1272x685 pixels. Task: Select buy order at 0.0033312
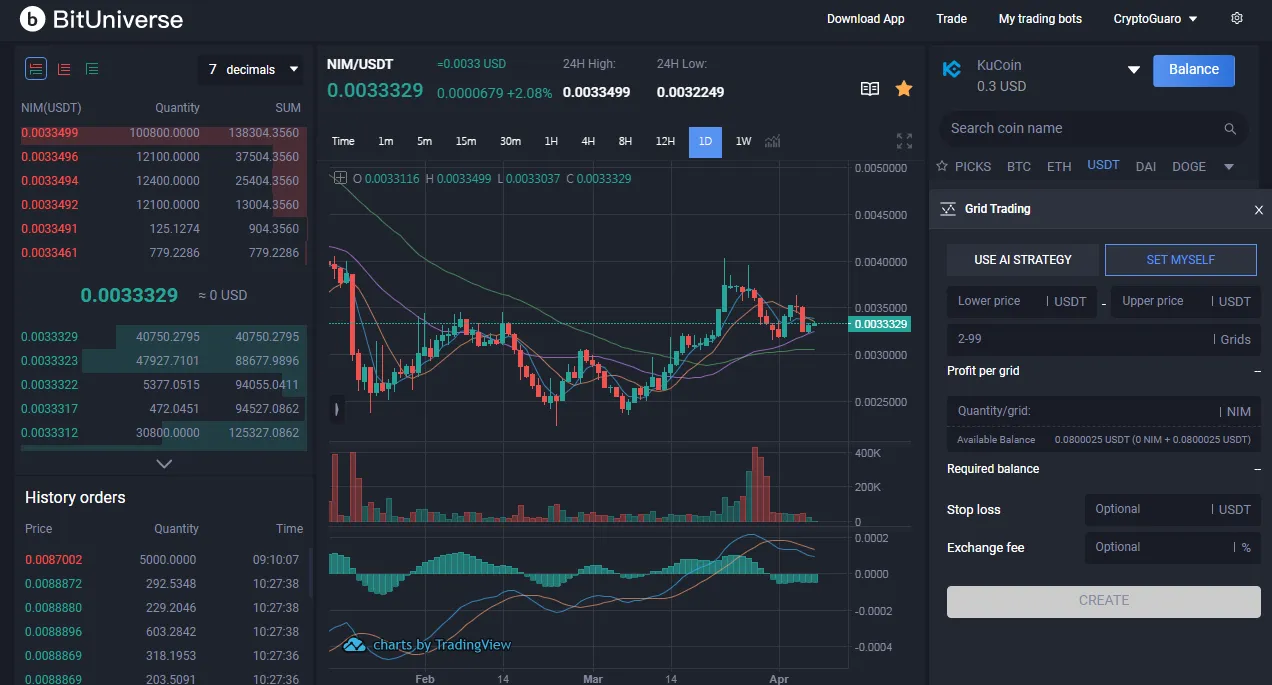pyautogui.click(x=164, y=433)
